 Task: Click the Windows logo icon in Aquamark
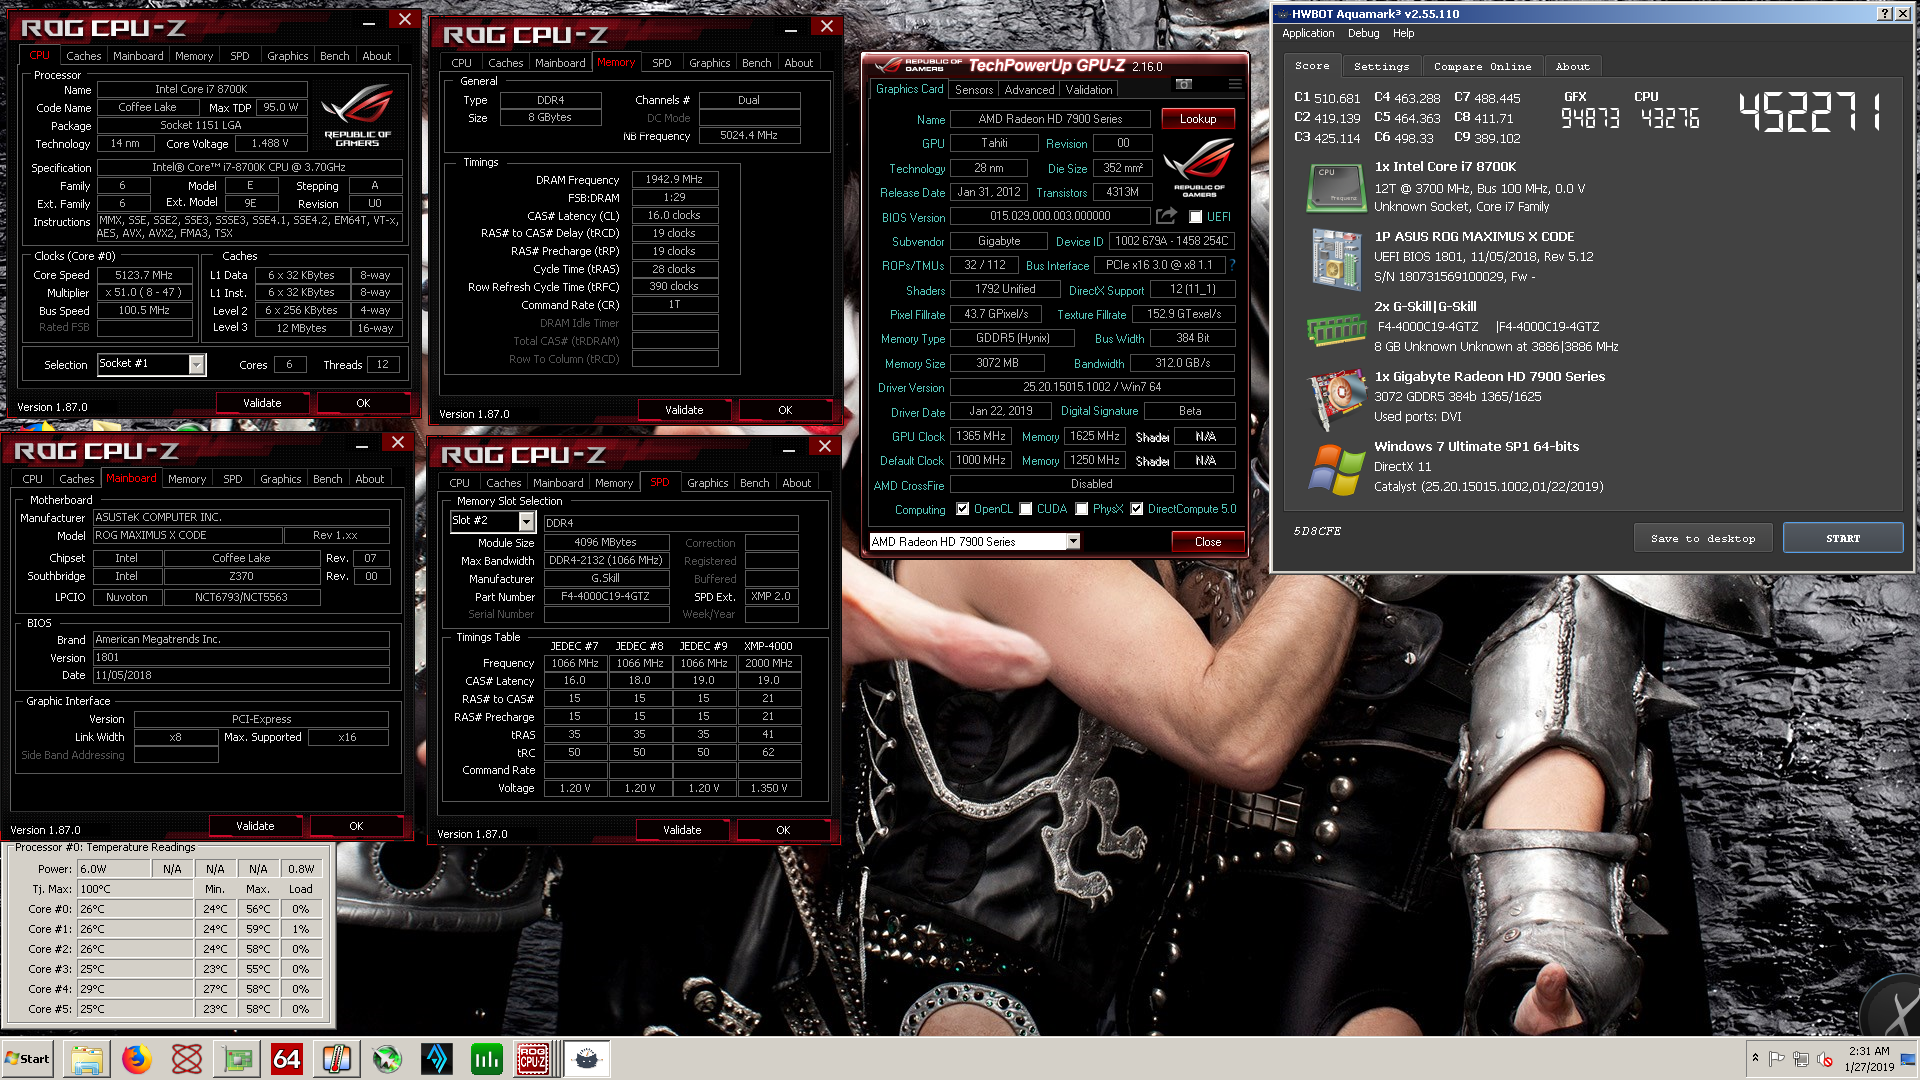(x=1337, y=469)
